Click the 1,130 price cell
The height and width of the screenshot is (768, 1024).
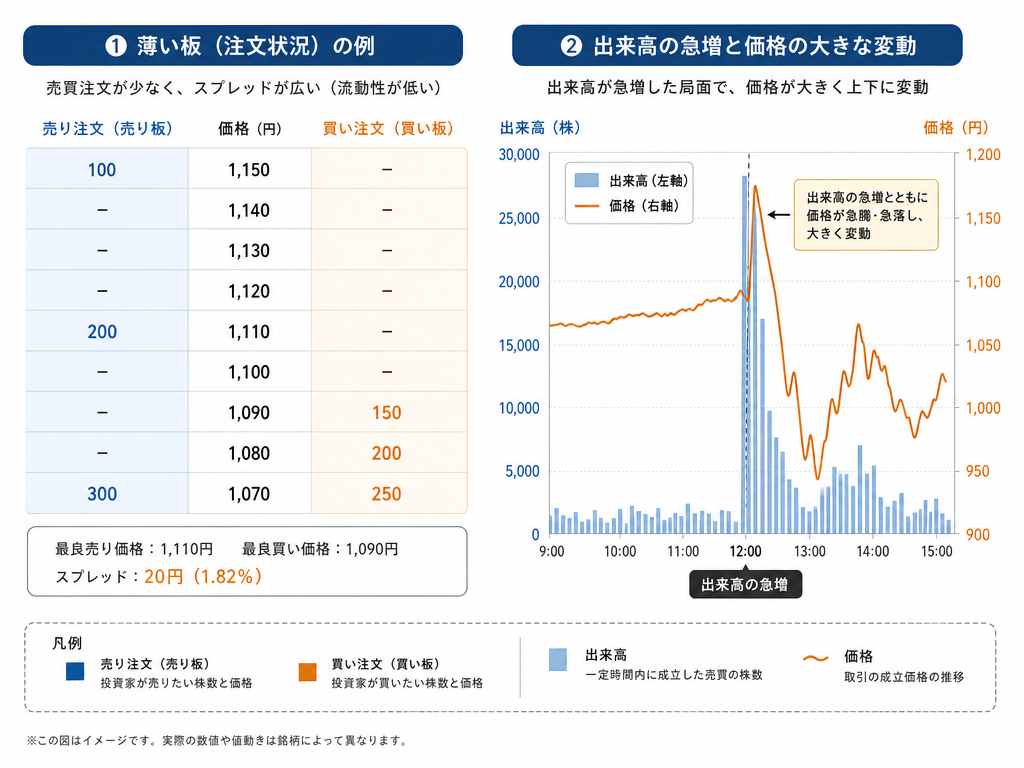point(249,251)
